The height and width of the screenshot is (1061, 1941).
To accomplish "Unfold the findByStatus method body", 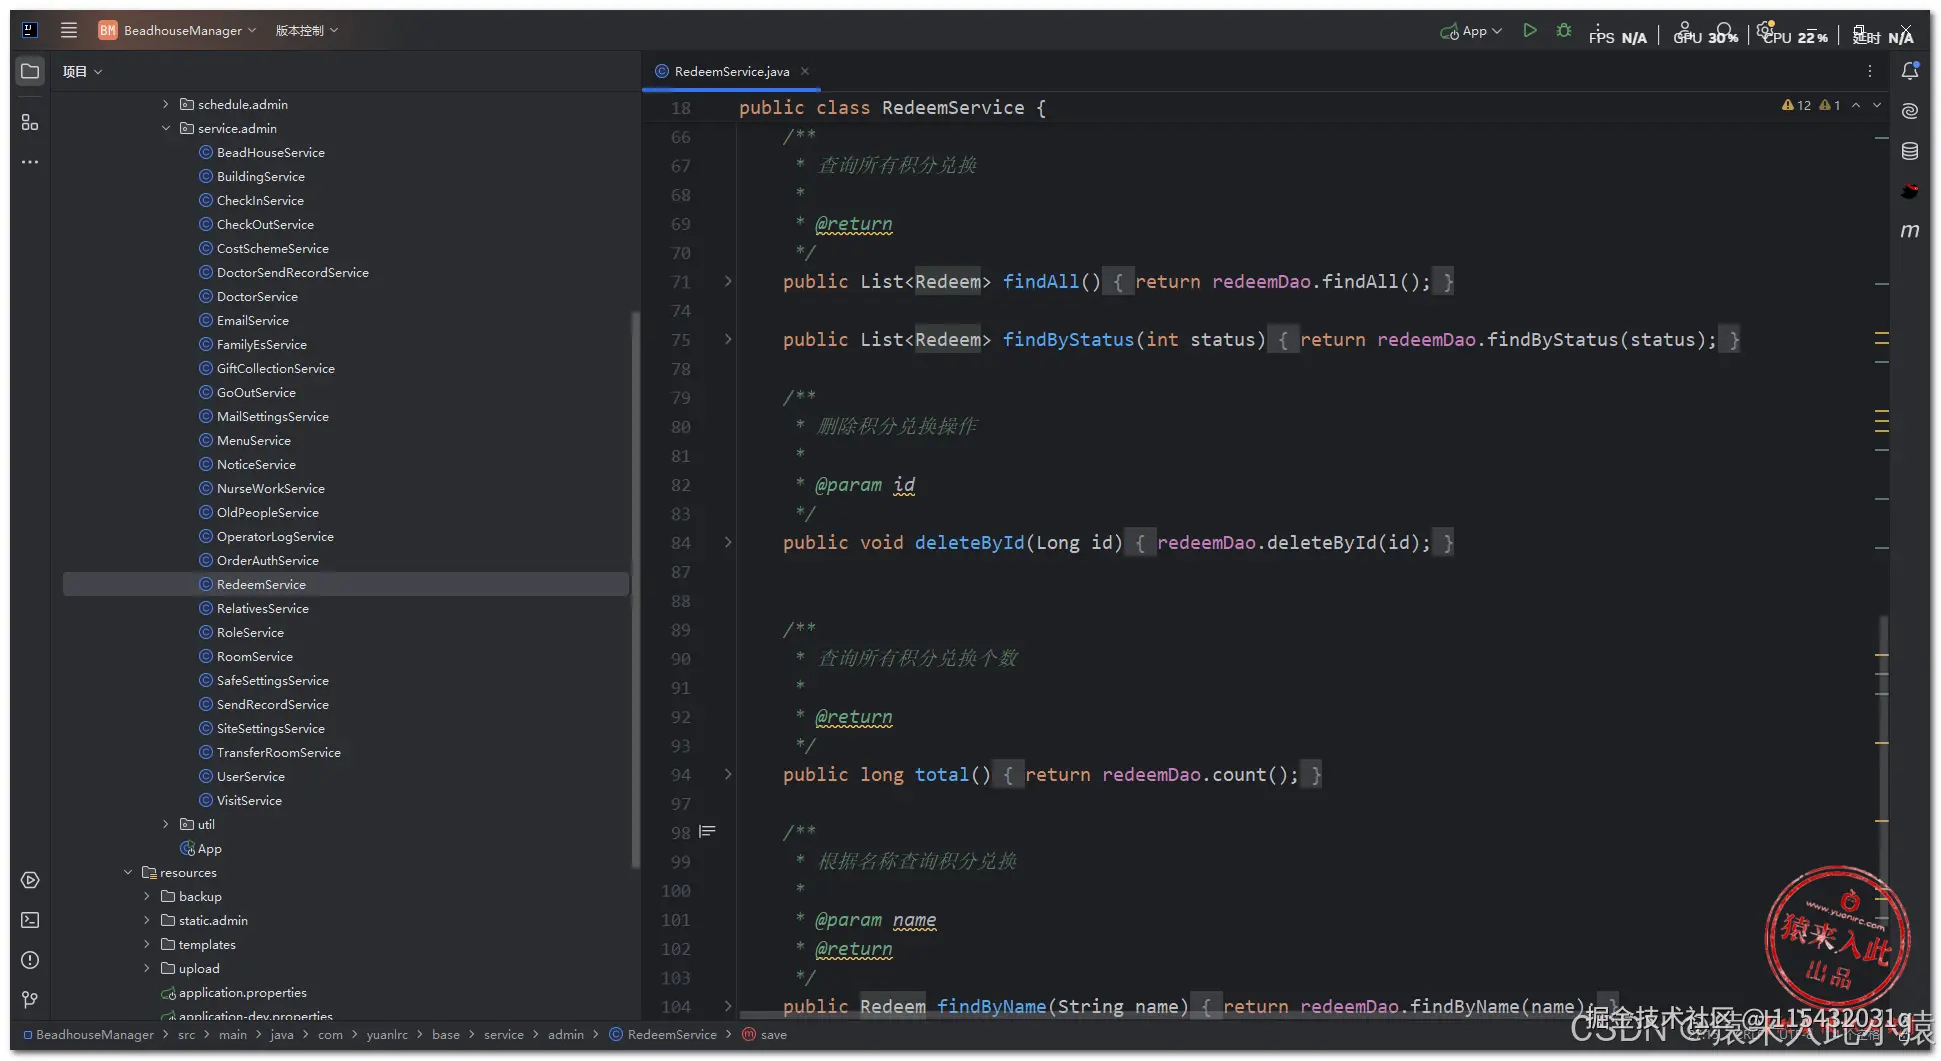I will click(x=728, y=340).
